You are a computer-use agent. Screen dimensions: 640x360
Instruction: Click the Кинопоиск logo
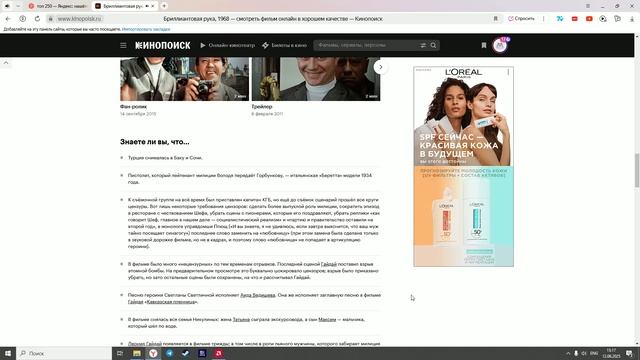point(163,45)
